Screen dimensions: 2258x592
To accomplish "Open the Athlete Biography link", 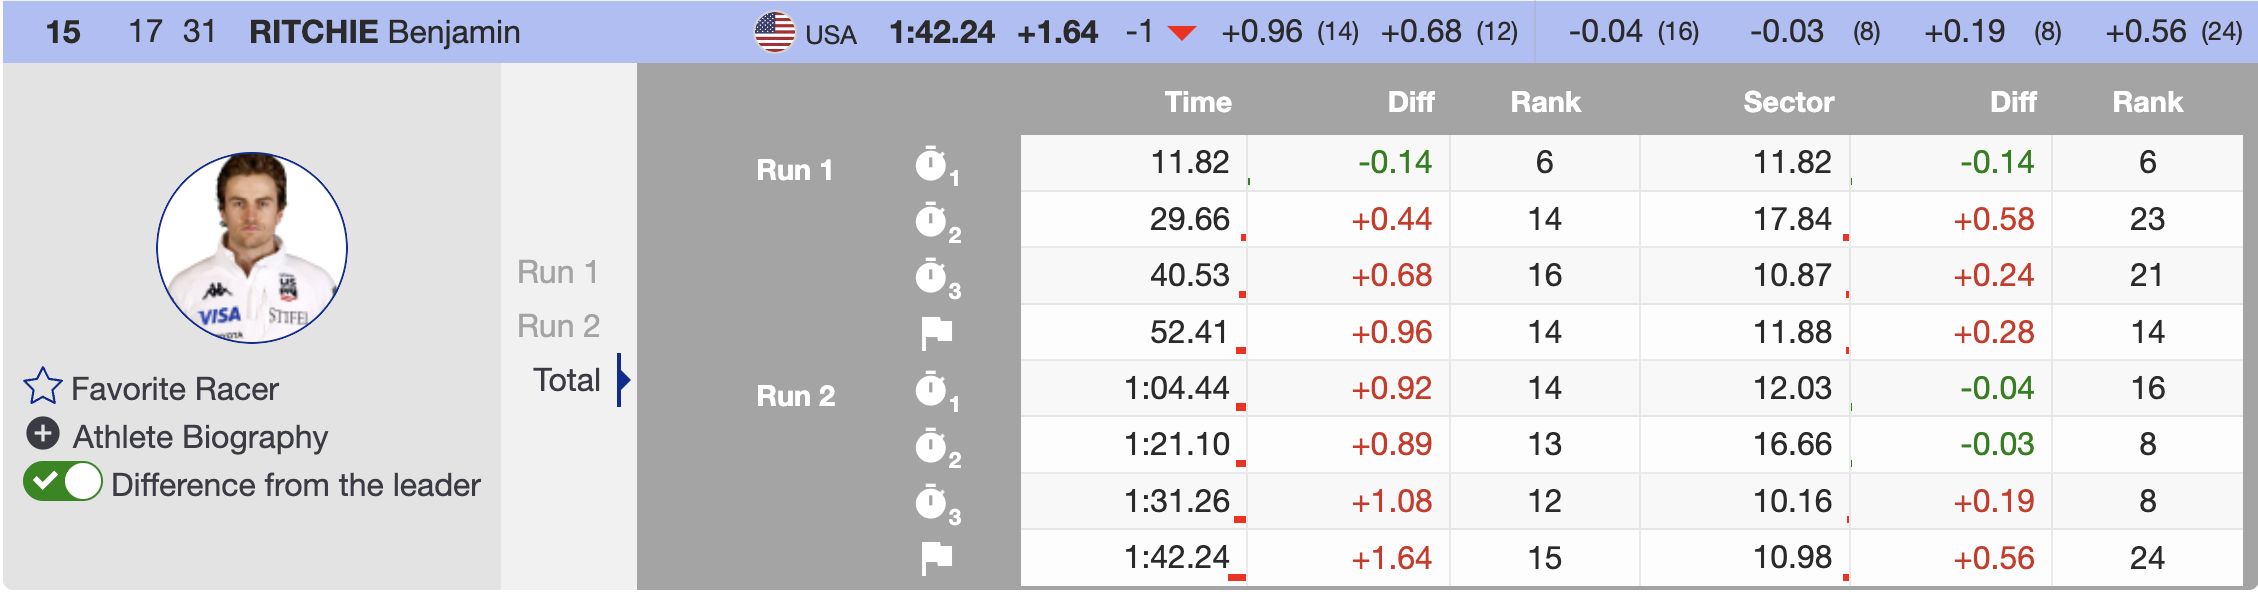I will tap(200, 437).
